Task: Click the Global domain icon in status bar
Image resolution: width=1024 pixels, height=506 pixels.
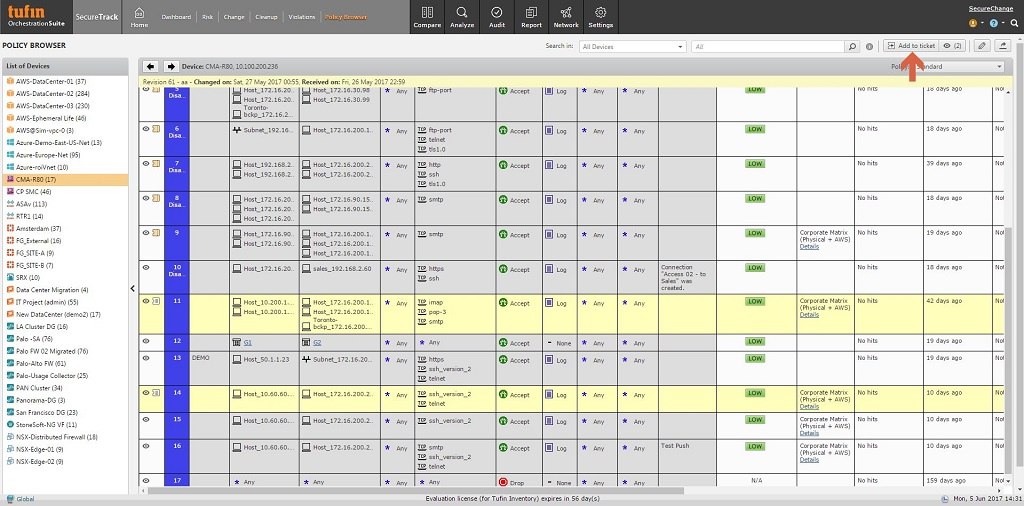Action: [x=10, y=499]
